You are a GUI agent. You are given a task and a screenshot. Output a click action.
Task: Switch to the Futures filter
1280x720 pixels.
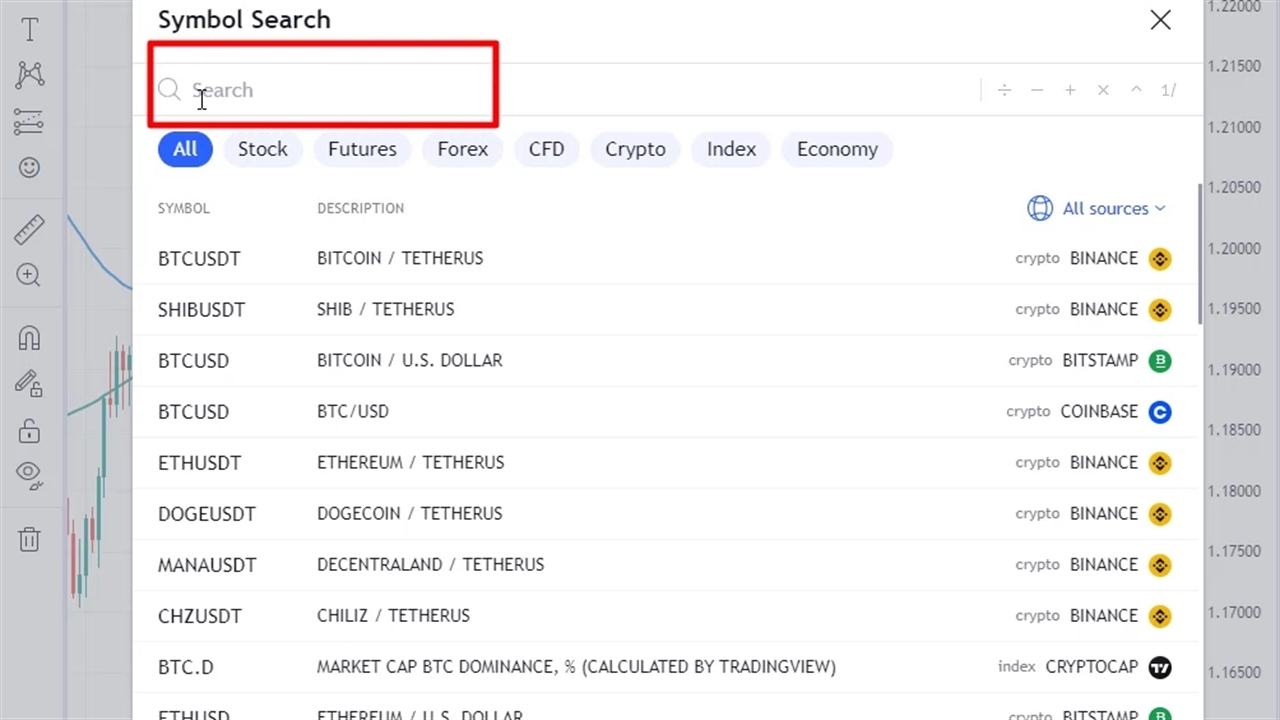click(362, 149)
